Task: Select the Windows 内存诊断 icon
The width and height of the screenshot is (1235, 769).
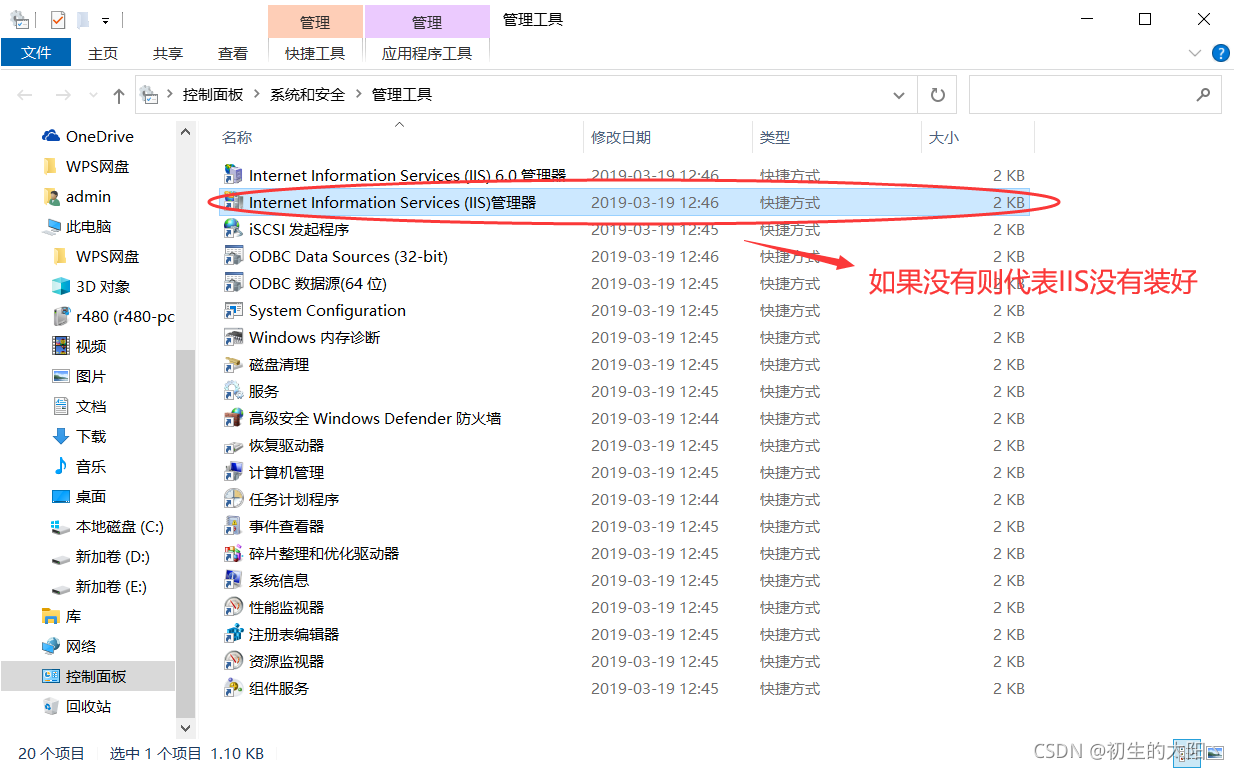Action: (233, 337)
